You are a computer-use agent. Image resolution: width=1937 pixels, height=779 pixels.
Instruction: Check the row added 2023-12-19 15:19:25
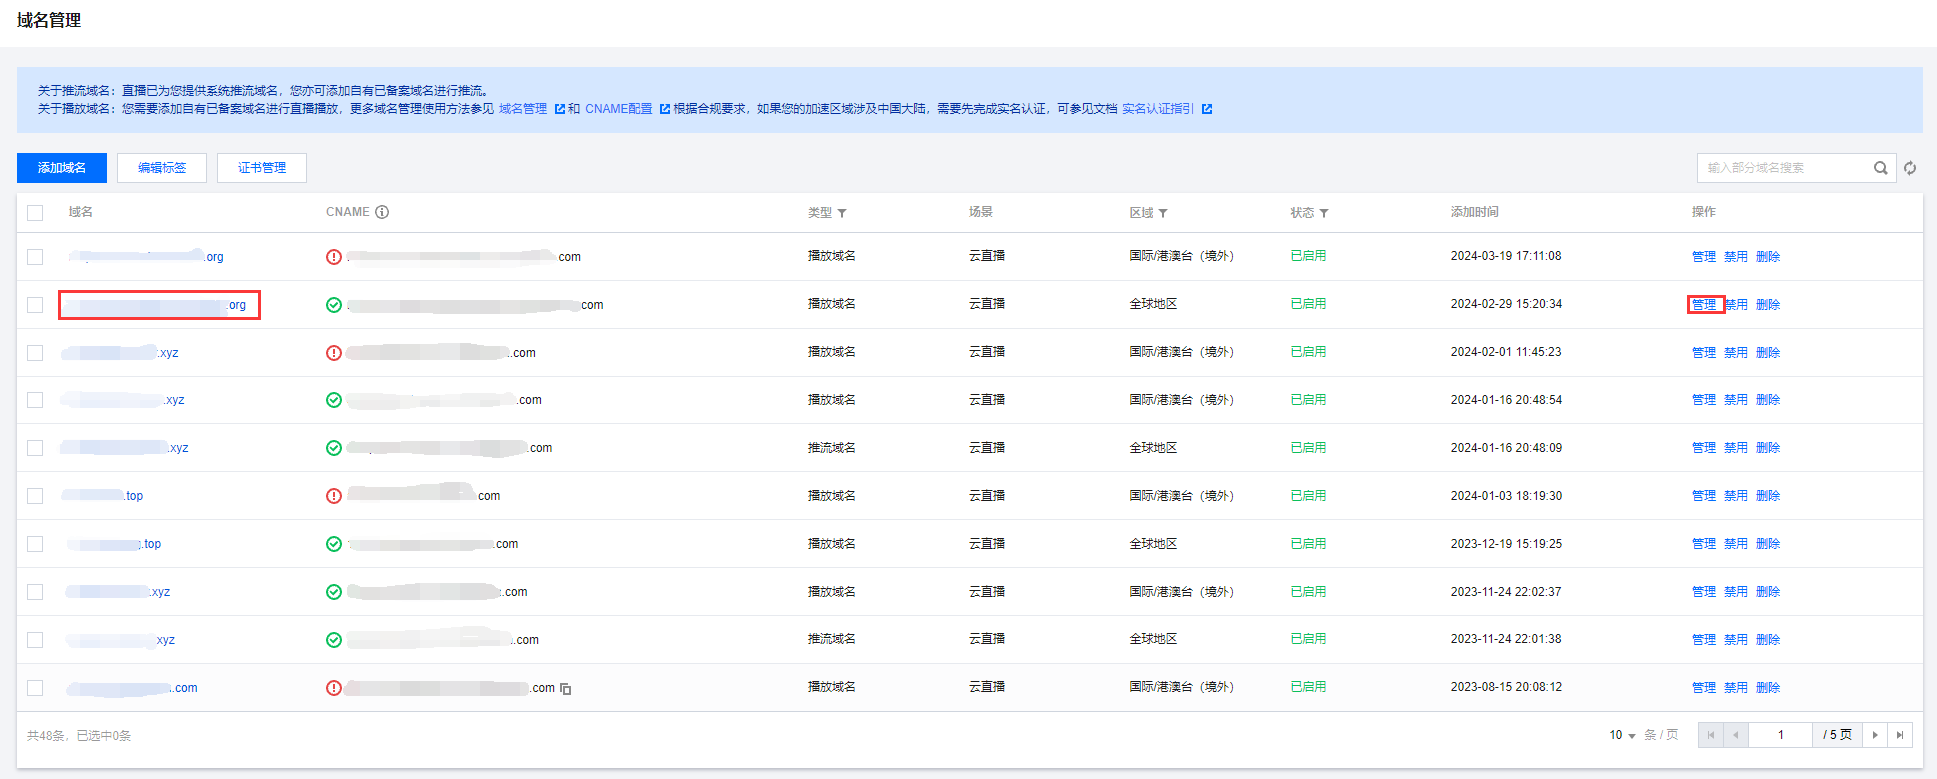click(35, 544)
